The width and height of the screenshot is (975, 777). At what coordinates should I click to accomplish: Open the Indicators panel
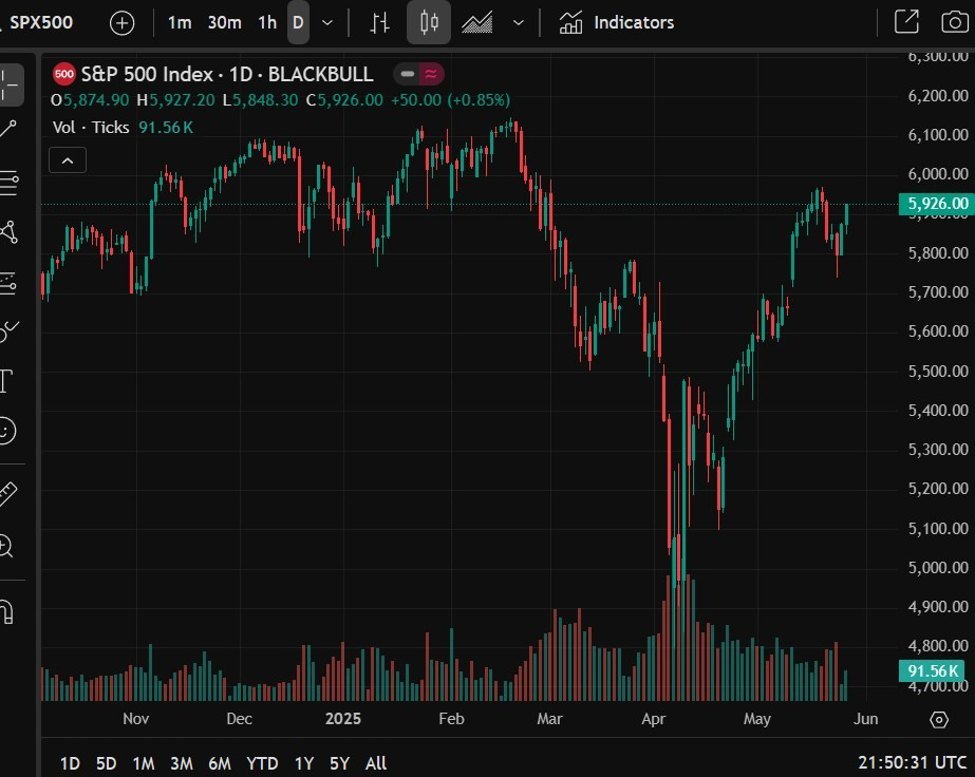(x=616, y=22)
